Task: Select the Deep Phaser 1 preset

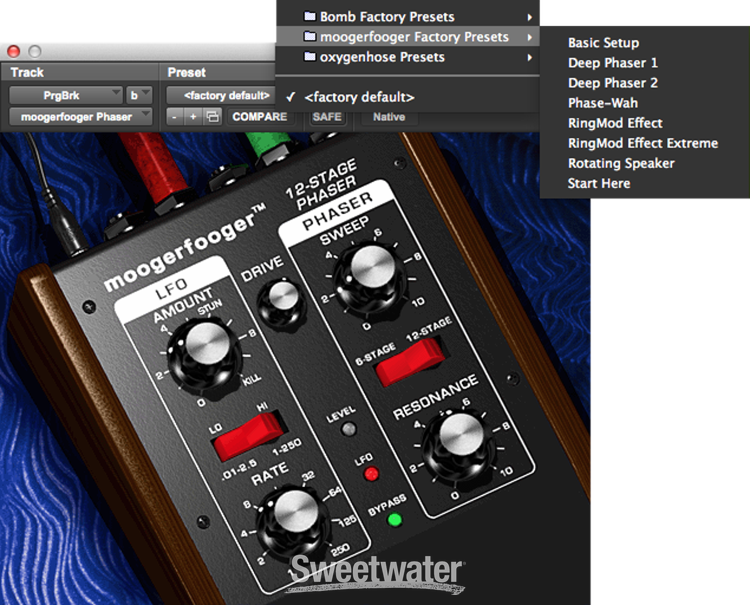Action: click(x=612, y=63)
